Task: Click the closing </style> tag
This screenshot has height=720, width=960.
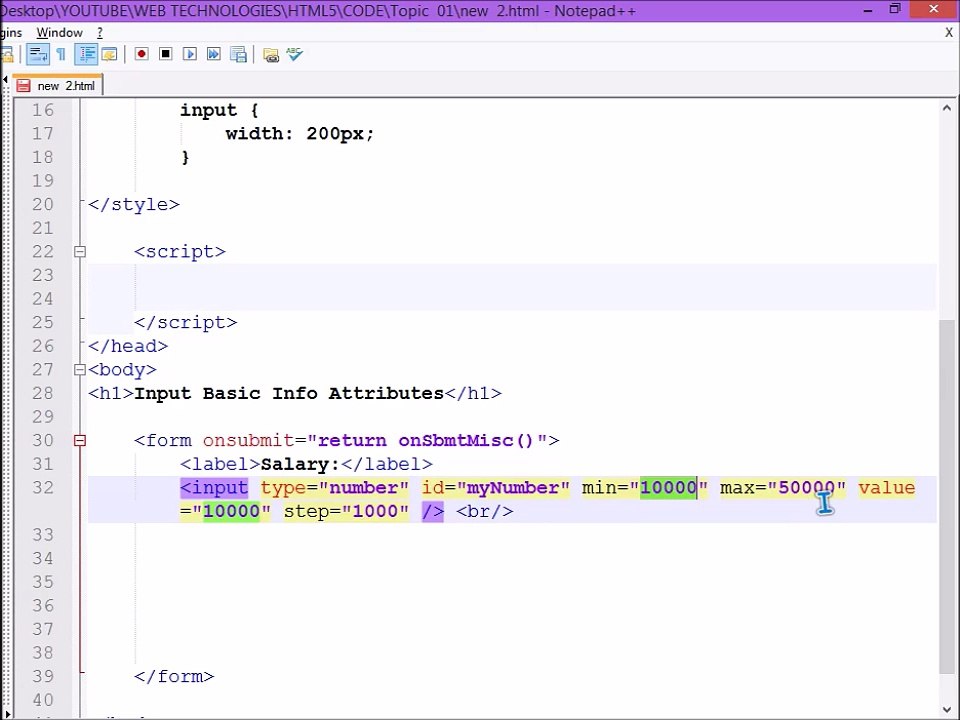Action: tap(134, 204)
